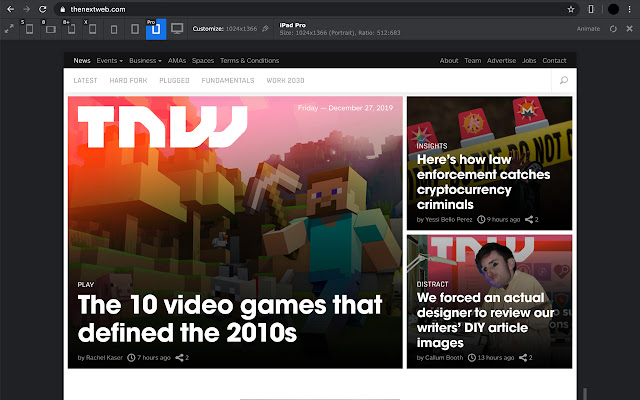Open the Chrome three-dot menu

point(629,9)
